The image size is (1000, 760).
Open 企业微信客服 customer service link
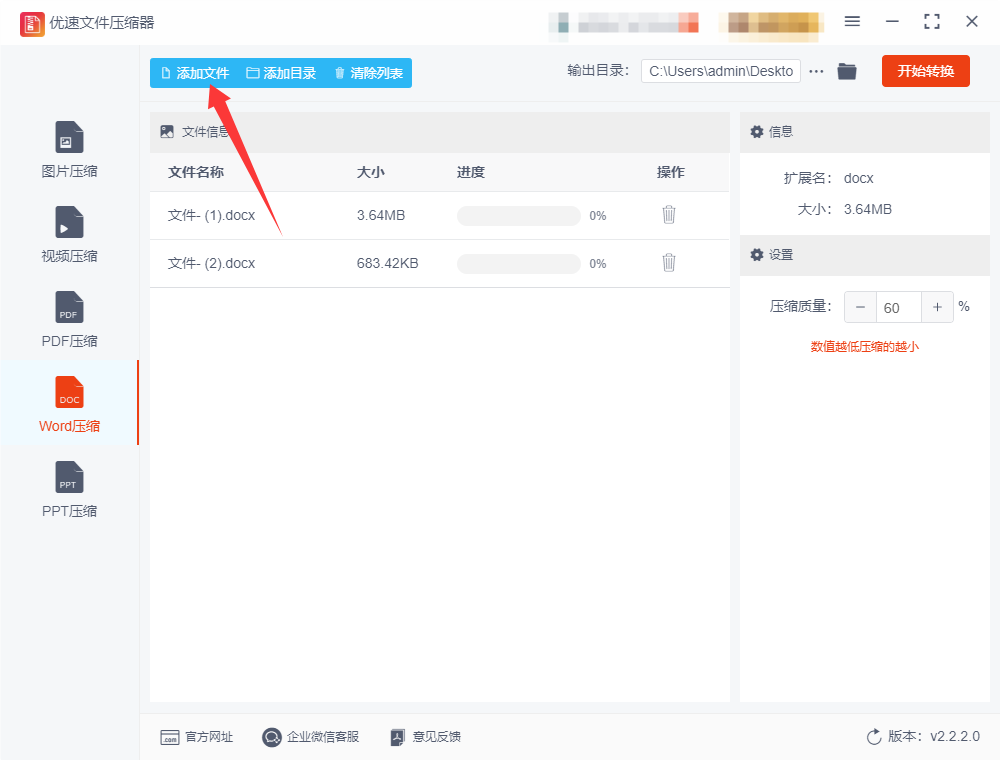pos(311,737)
